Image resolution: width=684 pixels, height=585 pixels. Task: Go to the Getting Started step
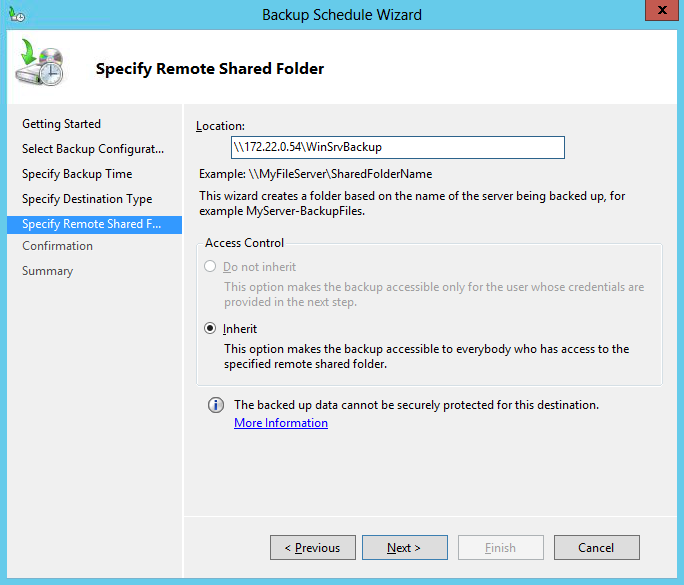pos(62,124)
